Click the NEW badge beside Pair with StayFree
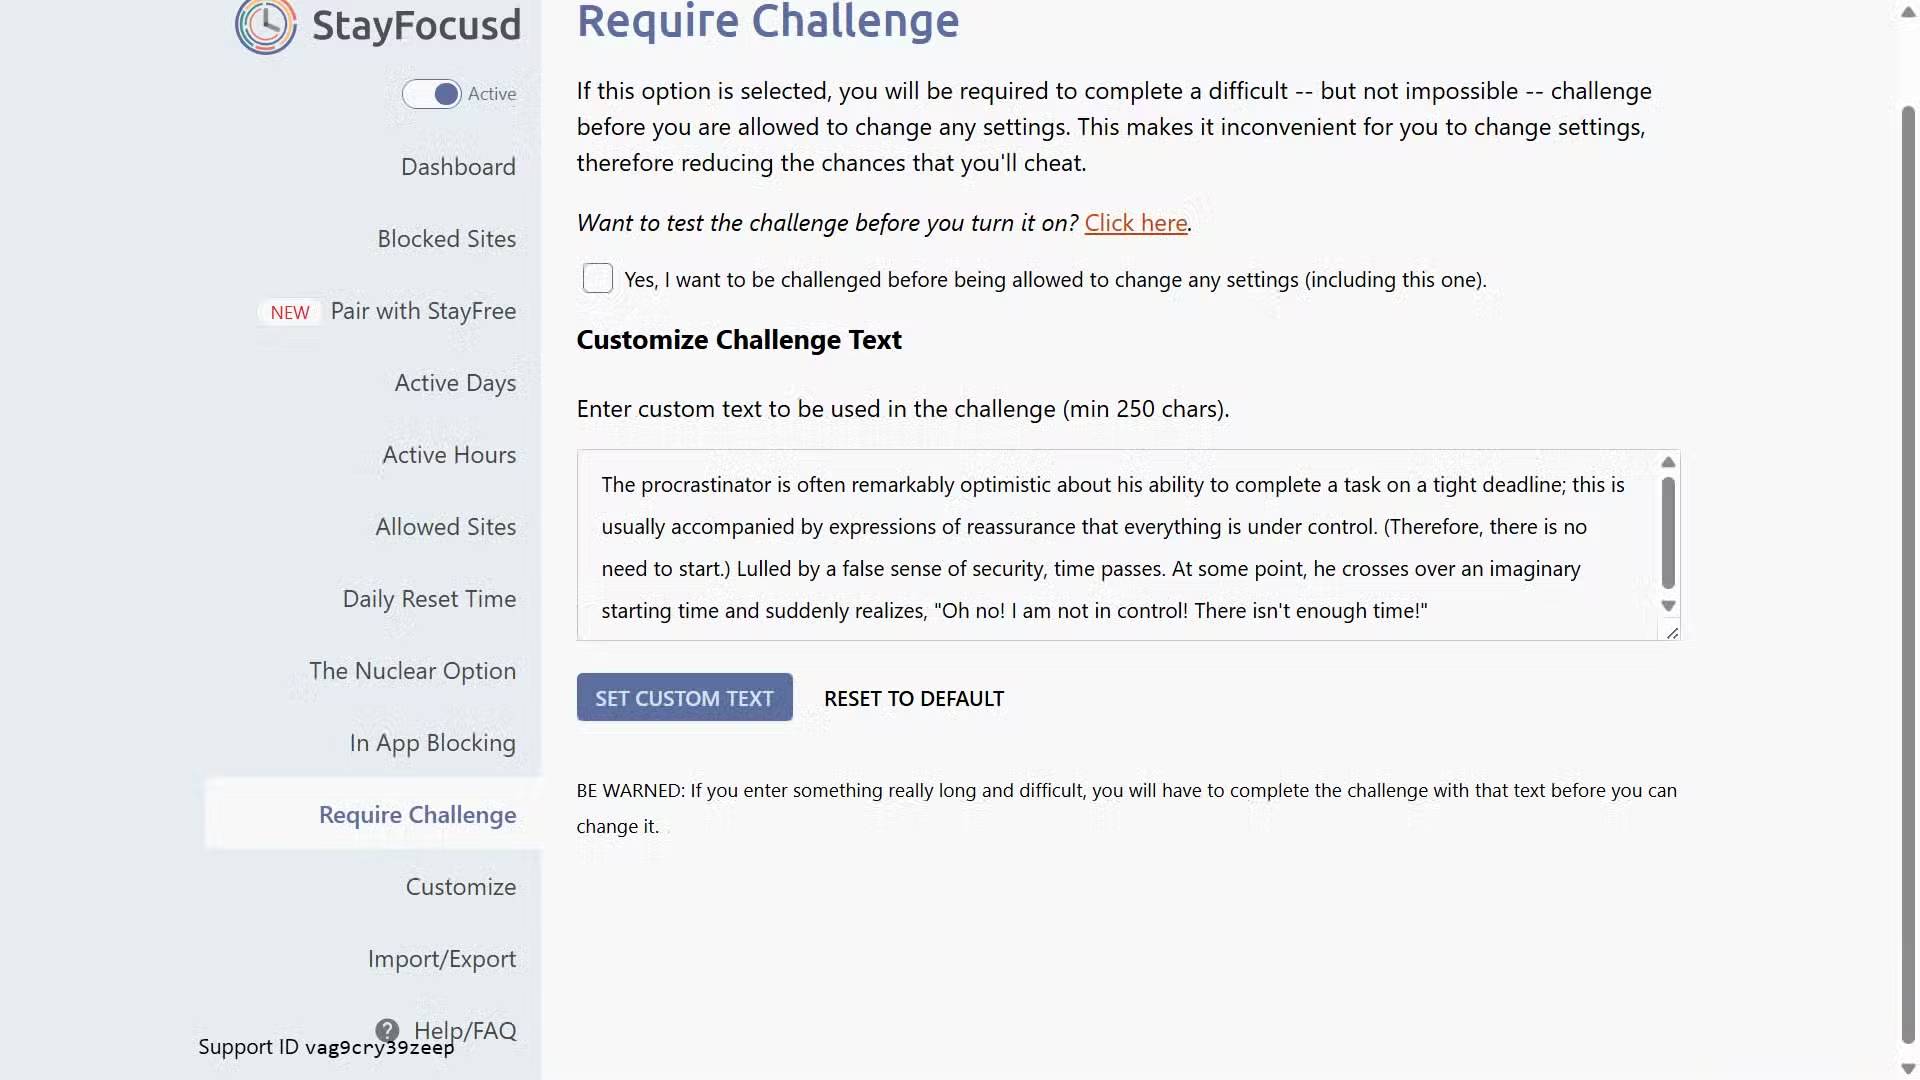The width and height of the screenshot is (1920, 1080). [290, 312]
